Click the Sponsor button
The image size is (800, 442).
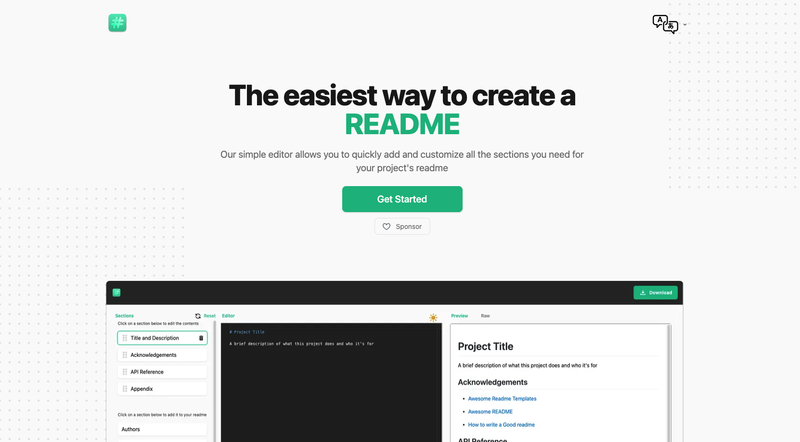[x=402, y=226]
